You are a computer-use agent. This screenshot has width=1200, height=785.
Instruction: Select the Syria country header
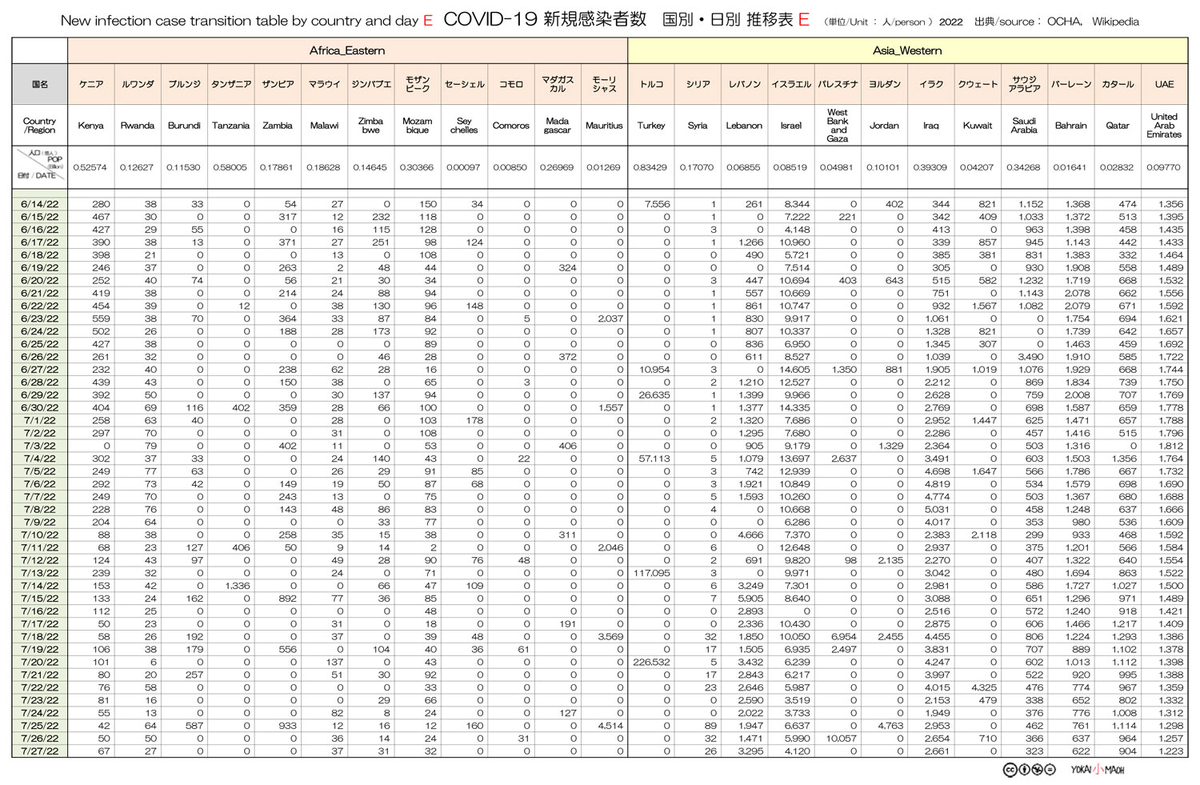coord(697,126)
